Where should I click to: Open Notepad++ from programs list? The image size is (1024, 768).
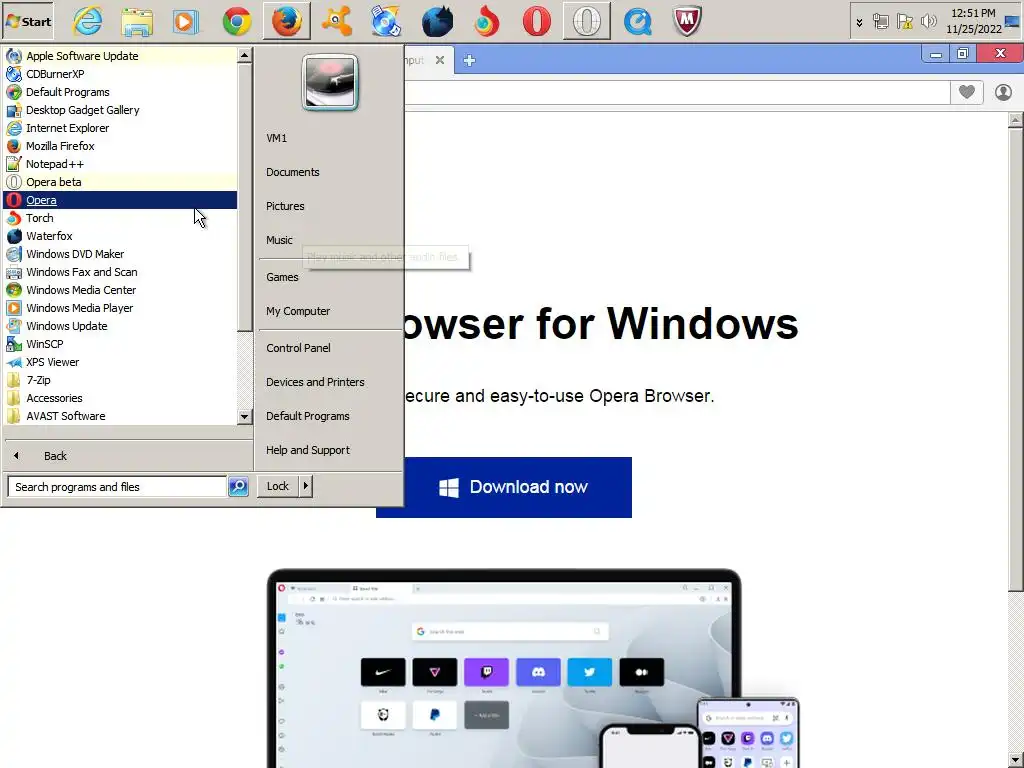point(121,164)
